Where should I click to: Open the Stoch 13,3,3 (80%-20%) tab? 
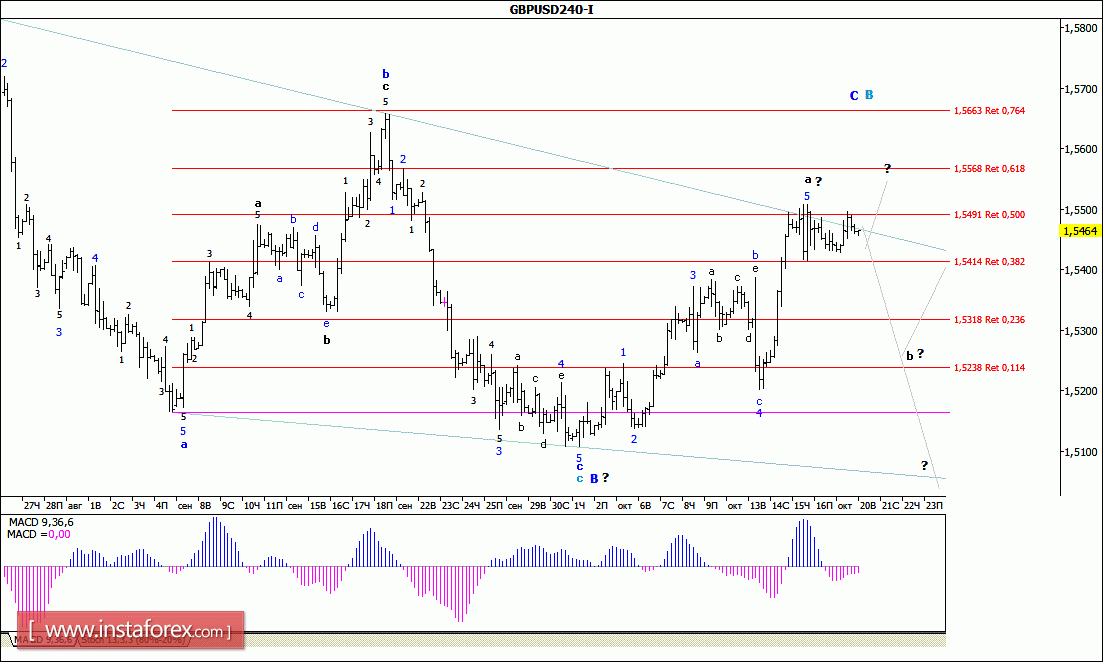[x=132, y=640]
